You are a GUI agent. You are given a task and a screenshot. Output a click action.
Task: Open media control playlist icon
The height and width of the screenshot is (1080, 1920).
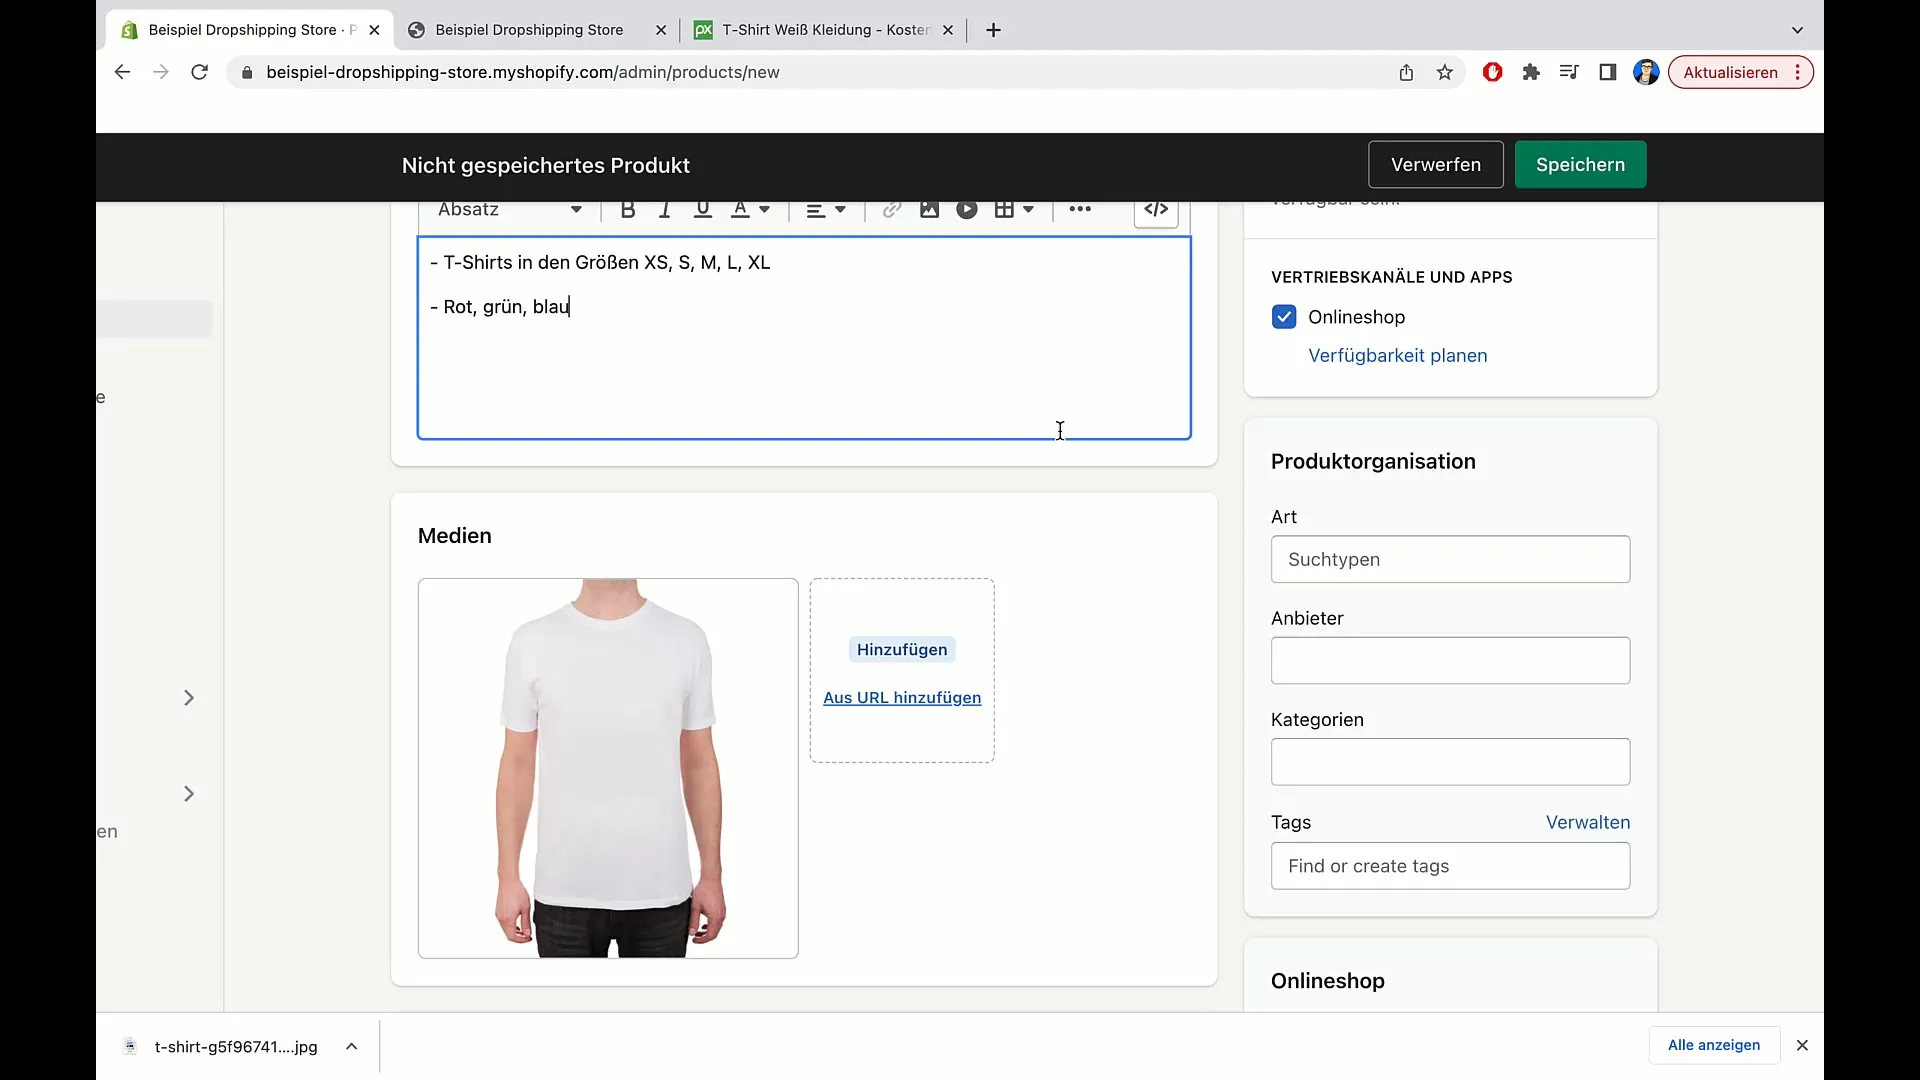tap(1568, 72)
